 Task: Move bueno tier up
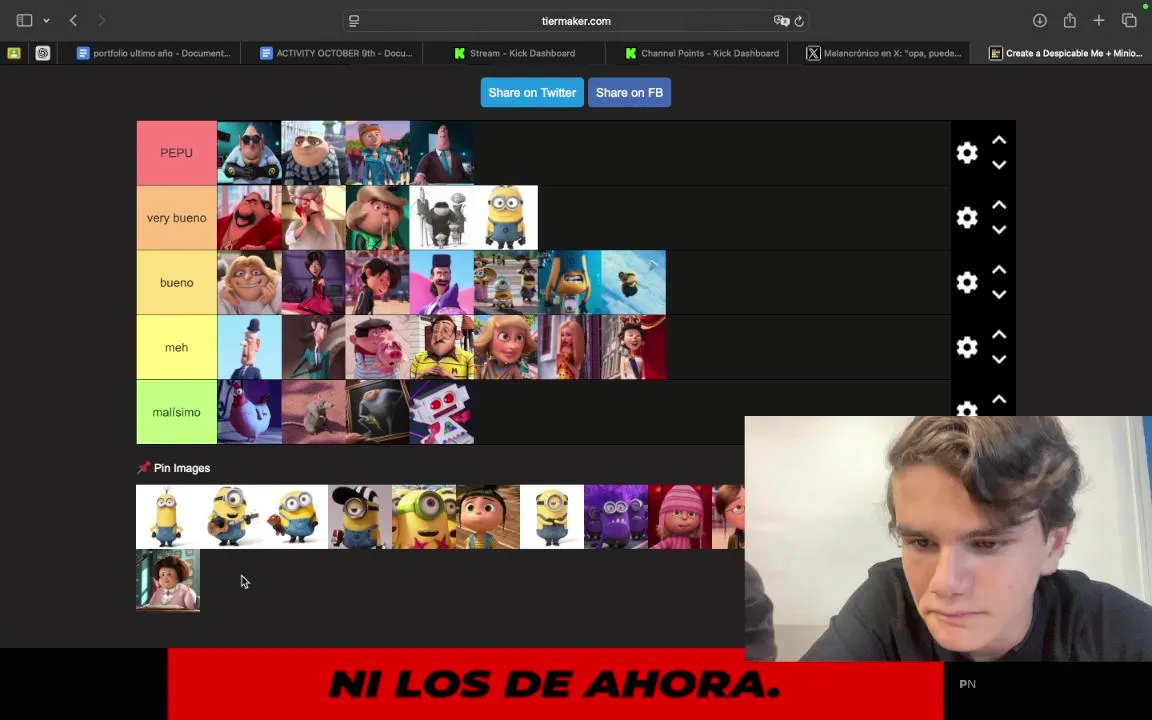pos(998,270)
